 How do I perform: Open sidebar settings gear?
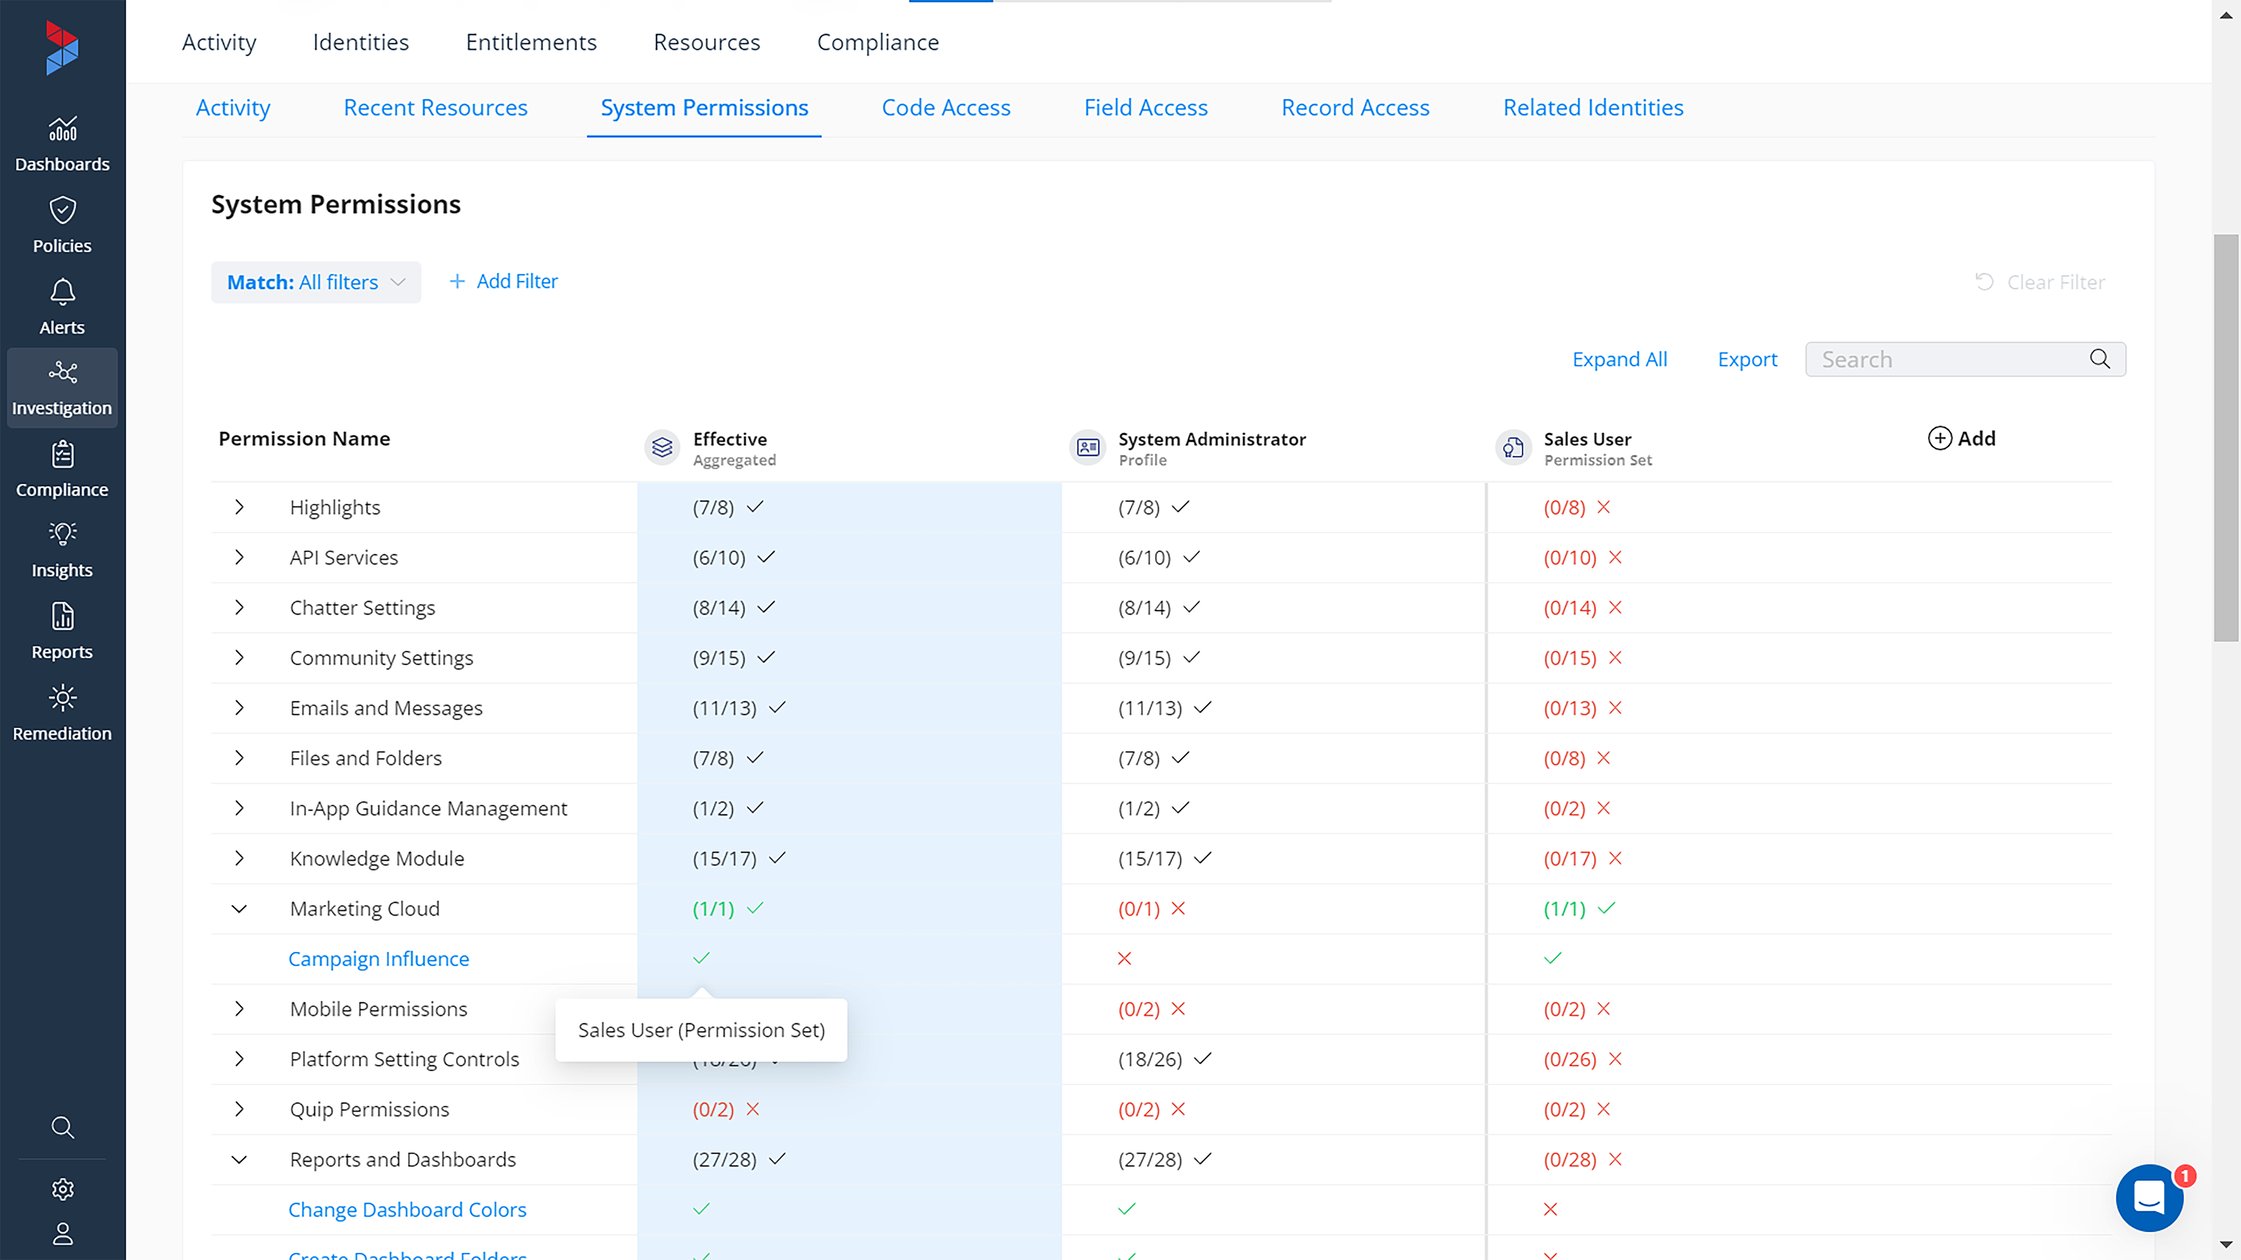[x=62, y=1188]
